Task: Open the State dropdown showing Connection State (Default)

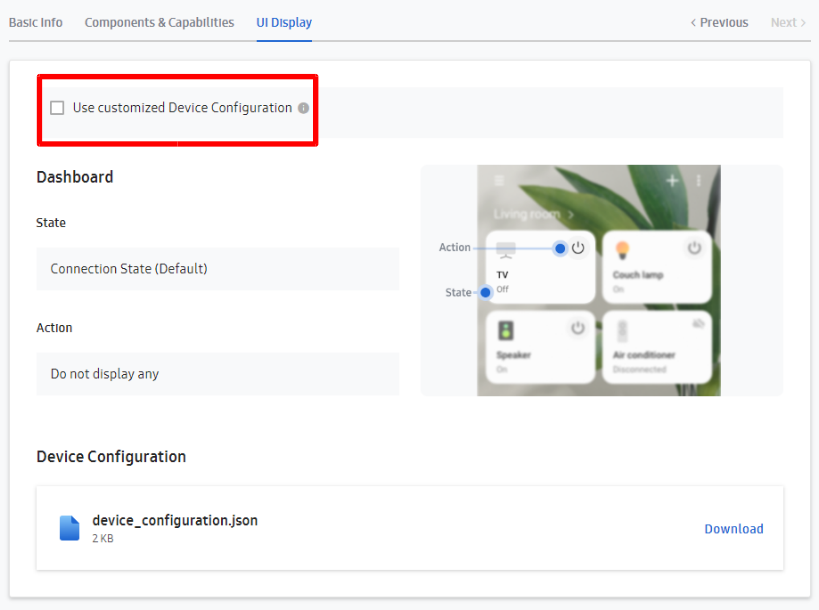Action: [218, 268]
